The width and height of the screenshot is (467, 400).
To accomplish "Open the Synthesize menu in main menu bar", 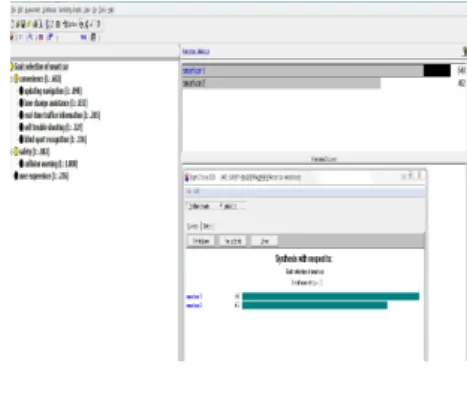I will click(x=50, y=10).
